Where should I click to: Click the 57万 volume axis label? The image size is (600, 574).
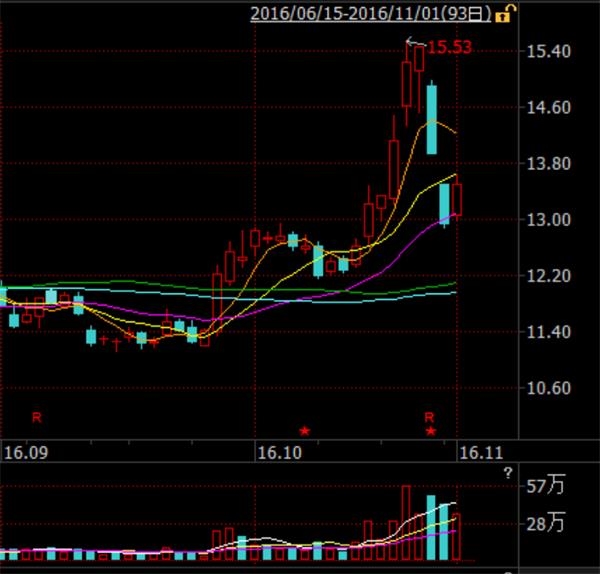point(547,487)
